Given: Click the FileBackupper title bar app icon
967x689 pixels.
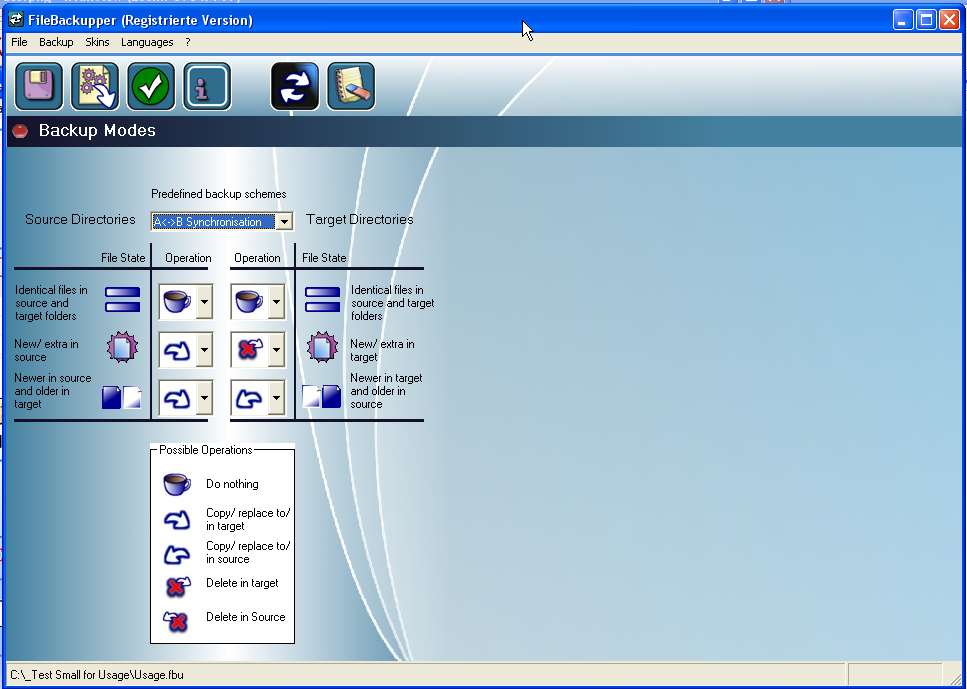Looking at the screenshot, I should [15, 20].
